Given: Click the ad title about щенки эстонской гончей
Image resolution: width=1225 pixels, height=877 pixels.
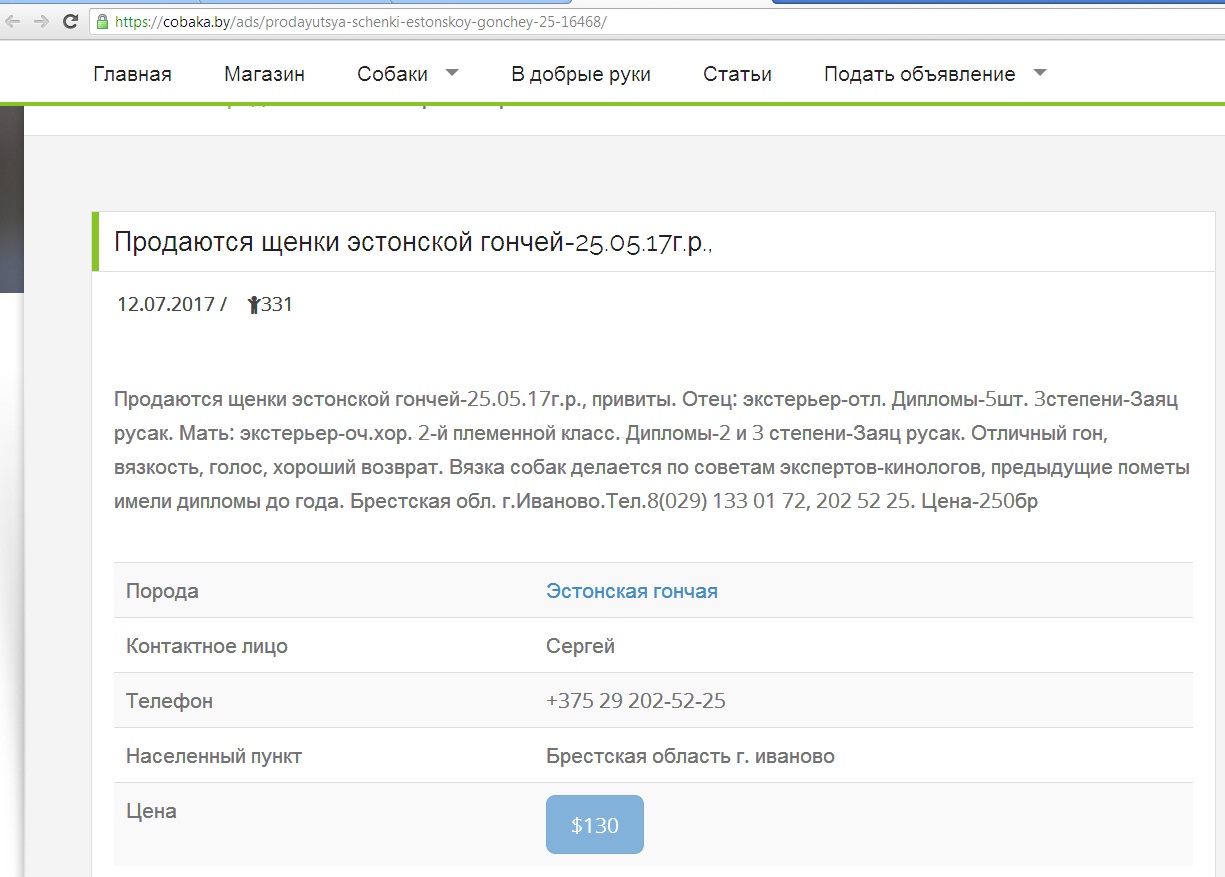Looking at the screenshot, I should tap(413, 243).
